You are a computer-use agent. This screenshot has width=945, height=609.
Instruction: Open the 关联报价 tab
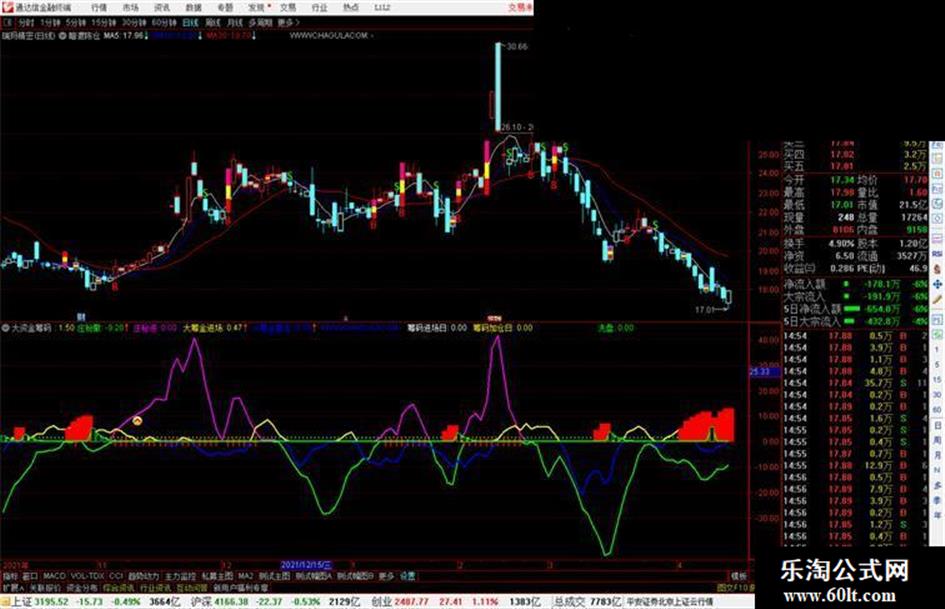45,587
